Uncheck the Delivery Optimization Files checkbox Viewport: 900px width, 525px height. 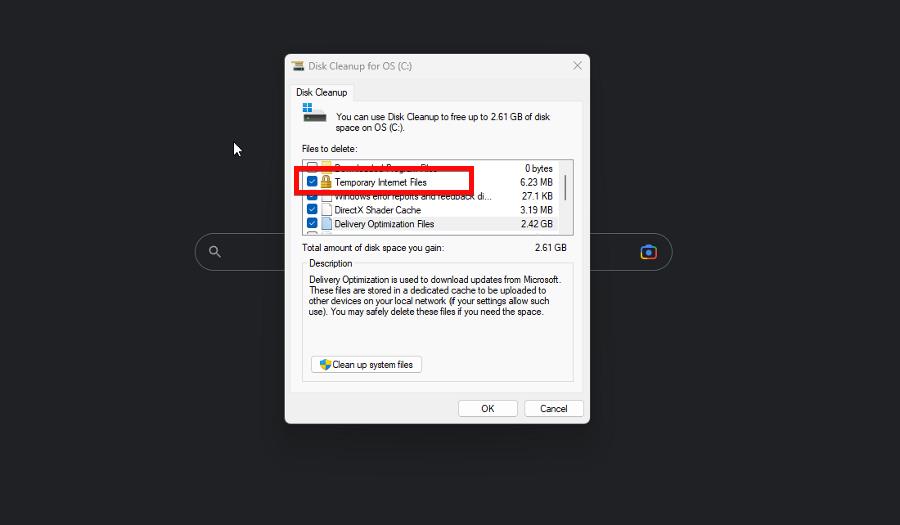click(312, 223)
